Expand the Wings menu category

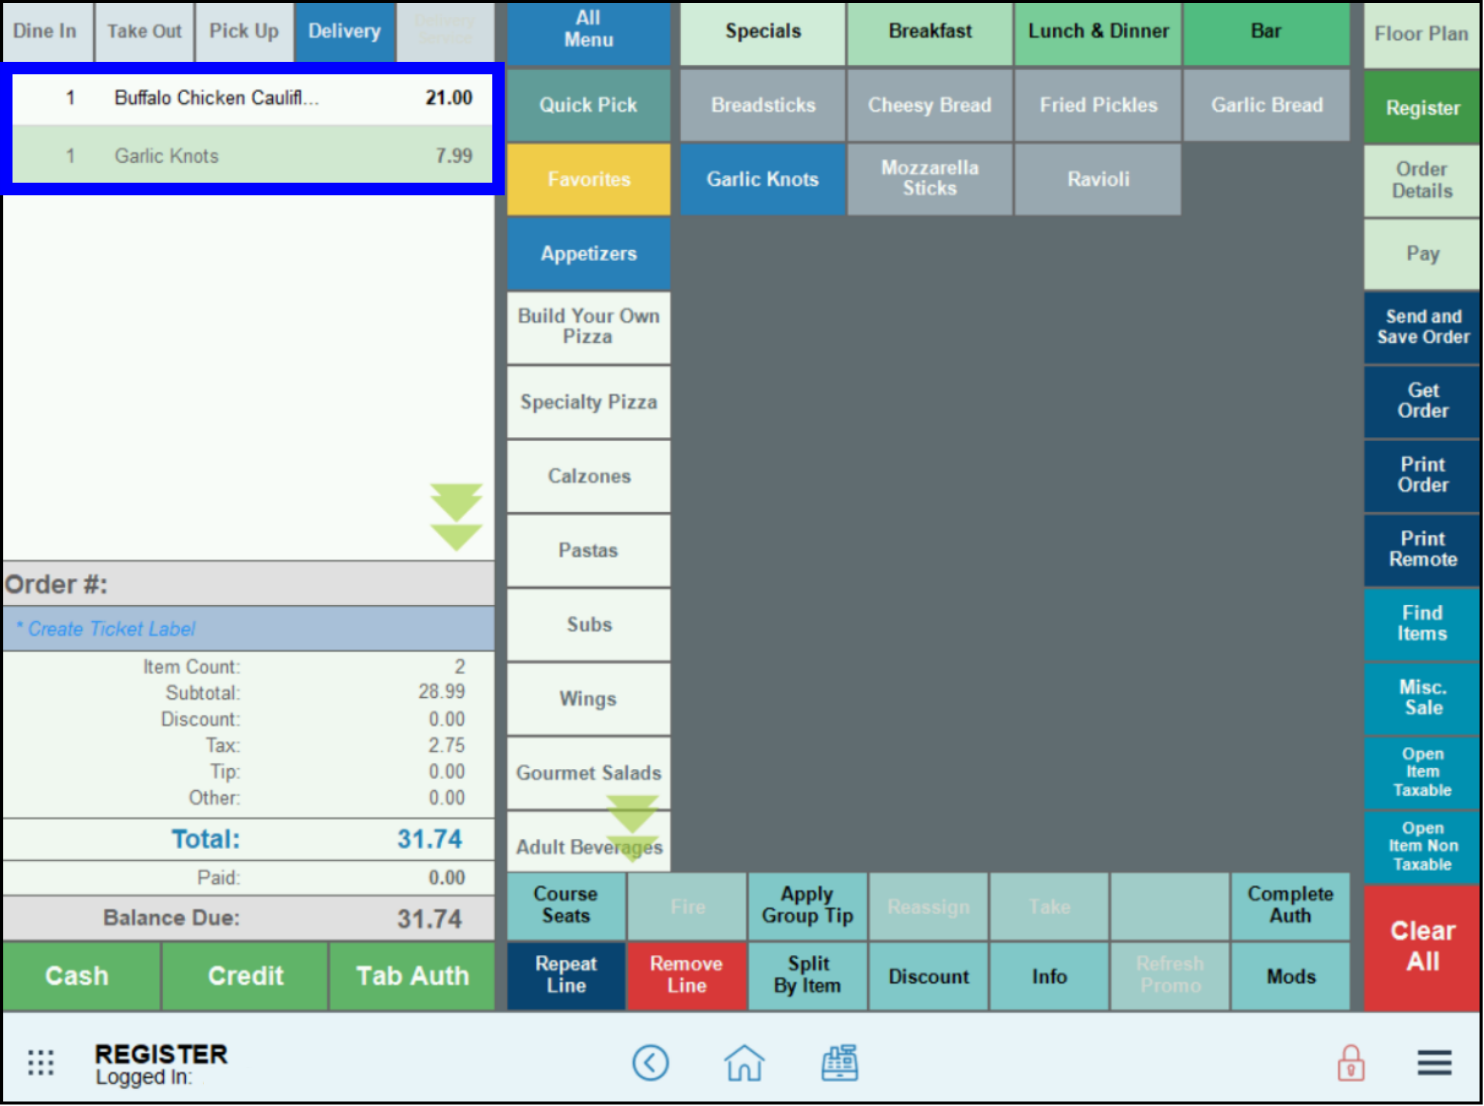tap(588, 699)
